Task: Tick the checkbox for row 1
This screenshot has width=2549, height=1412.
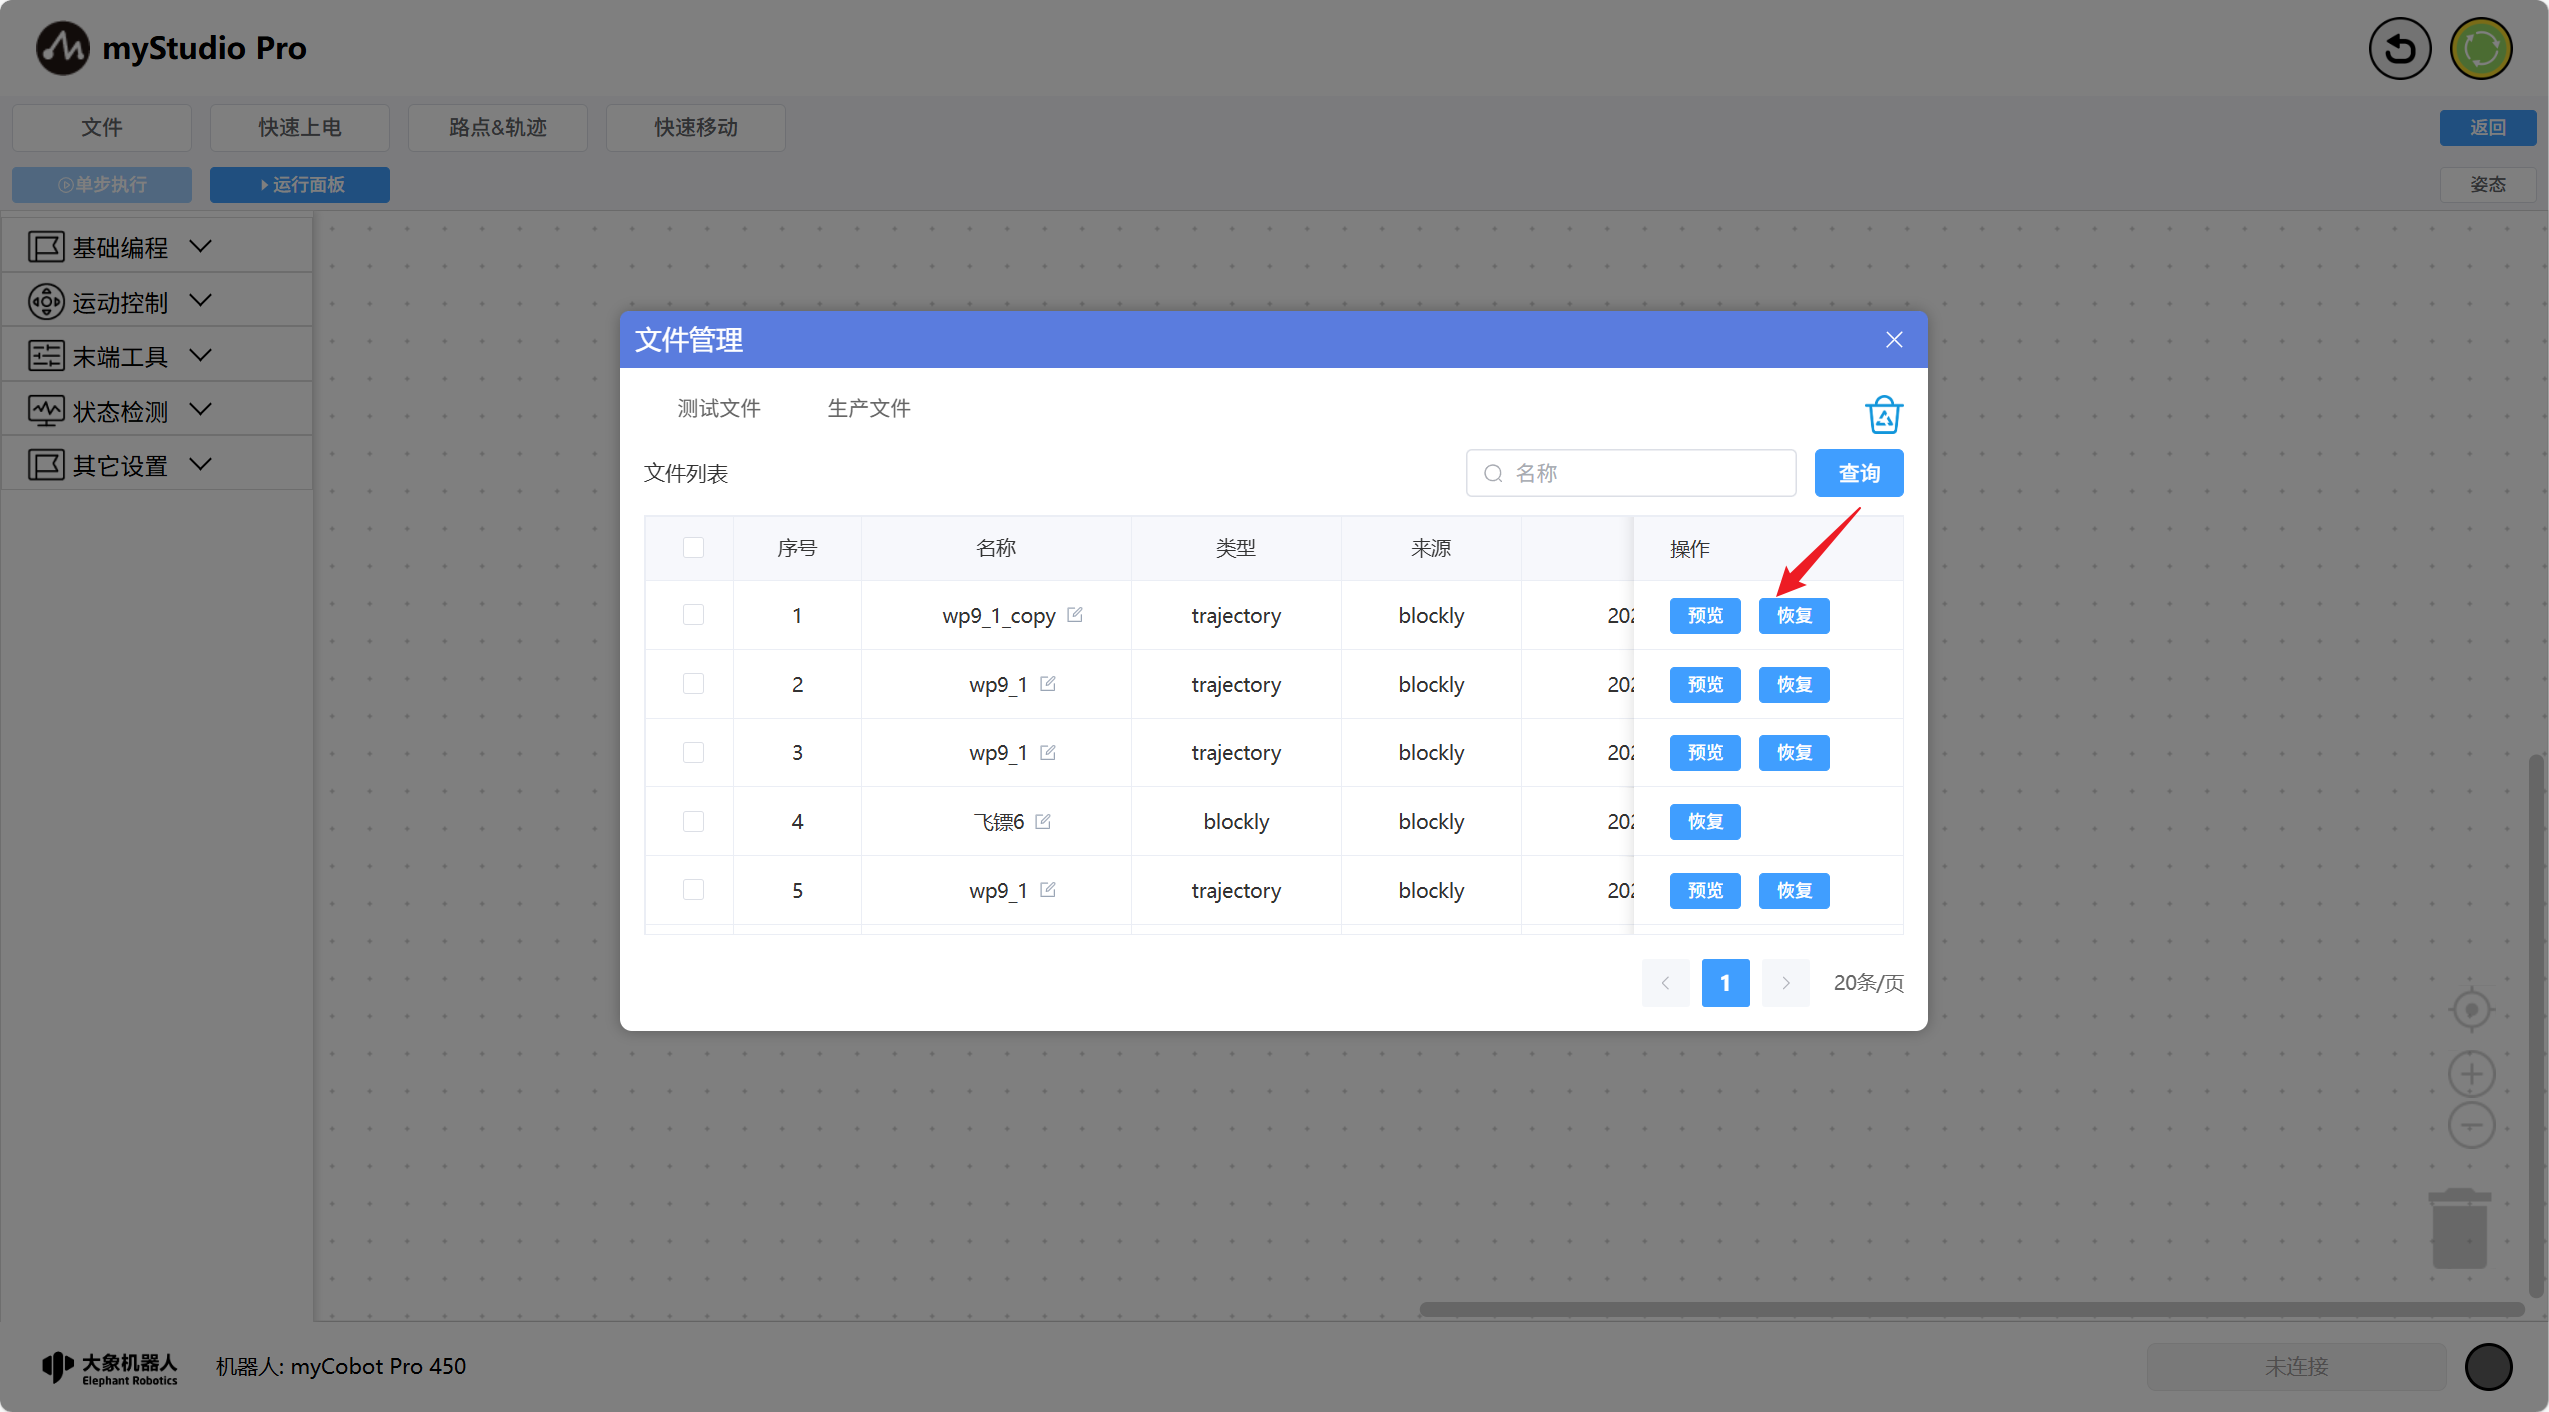Action: click(x=693, y=615)
